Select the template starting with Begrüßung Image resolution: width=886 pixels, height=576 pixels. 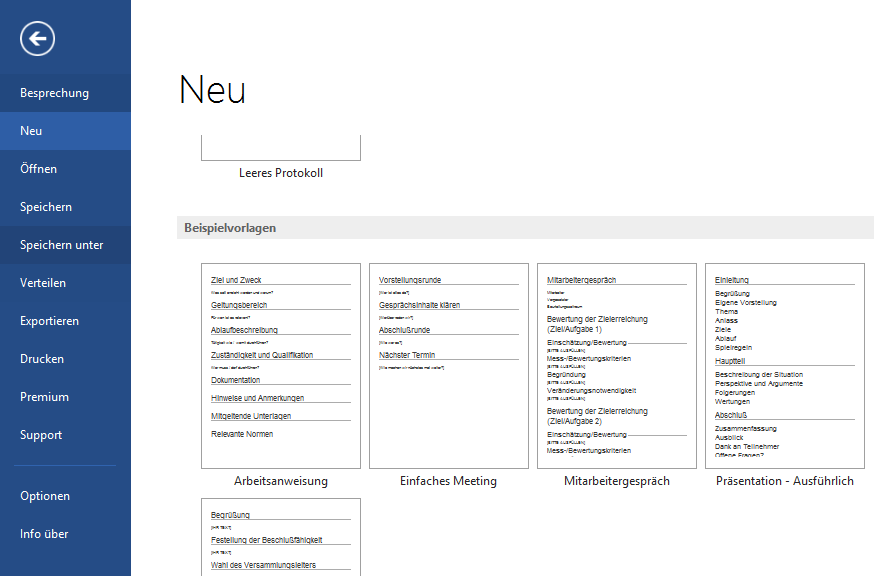point(281,537)
